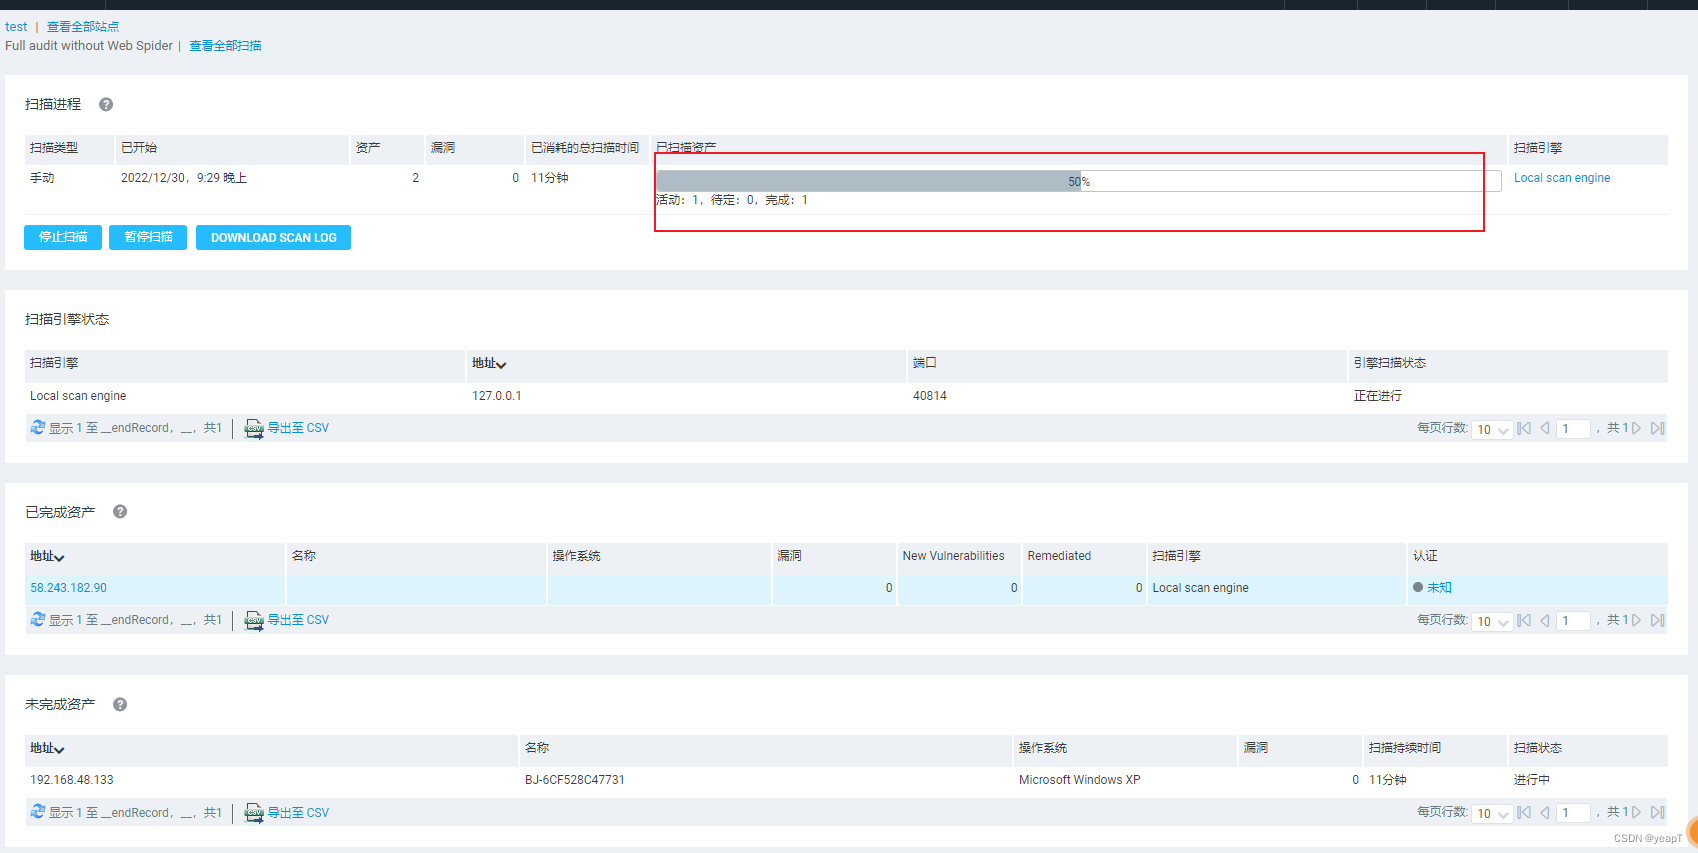Go to previous page in incomplete assets table
The image size is (1698, 853).
point(1545,813)
